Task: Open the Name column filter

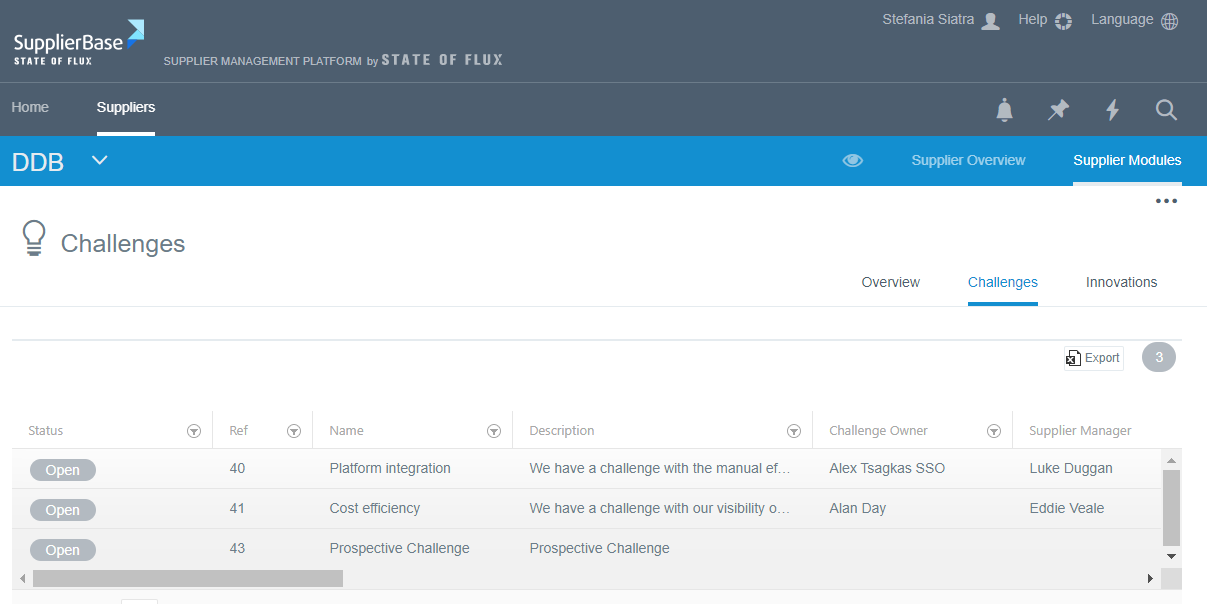Action: (x=494, y=431)
